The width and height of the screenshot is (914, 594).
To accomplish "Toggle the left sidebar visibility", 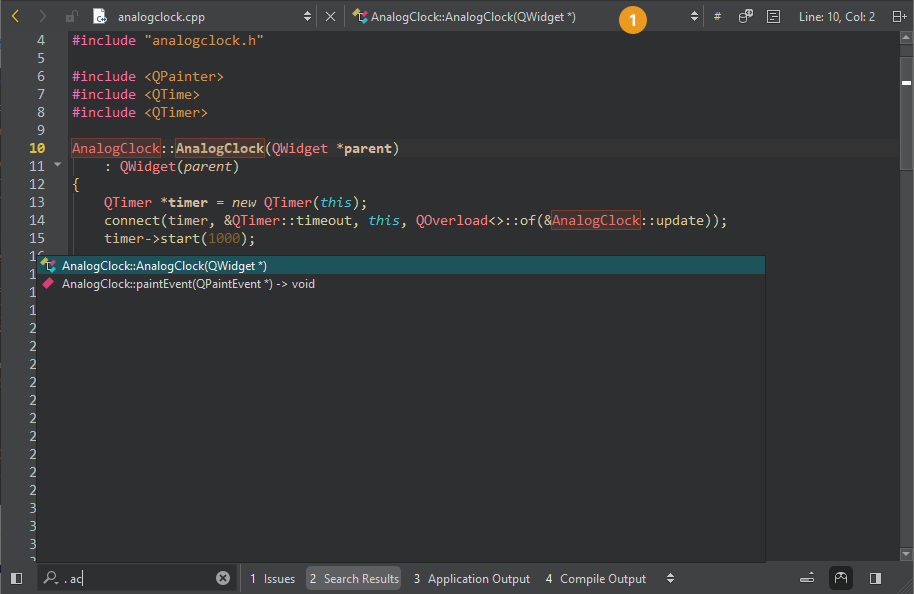I will point(16,578).
